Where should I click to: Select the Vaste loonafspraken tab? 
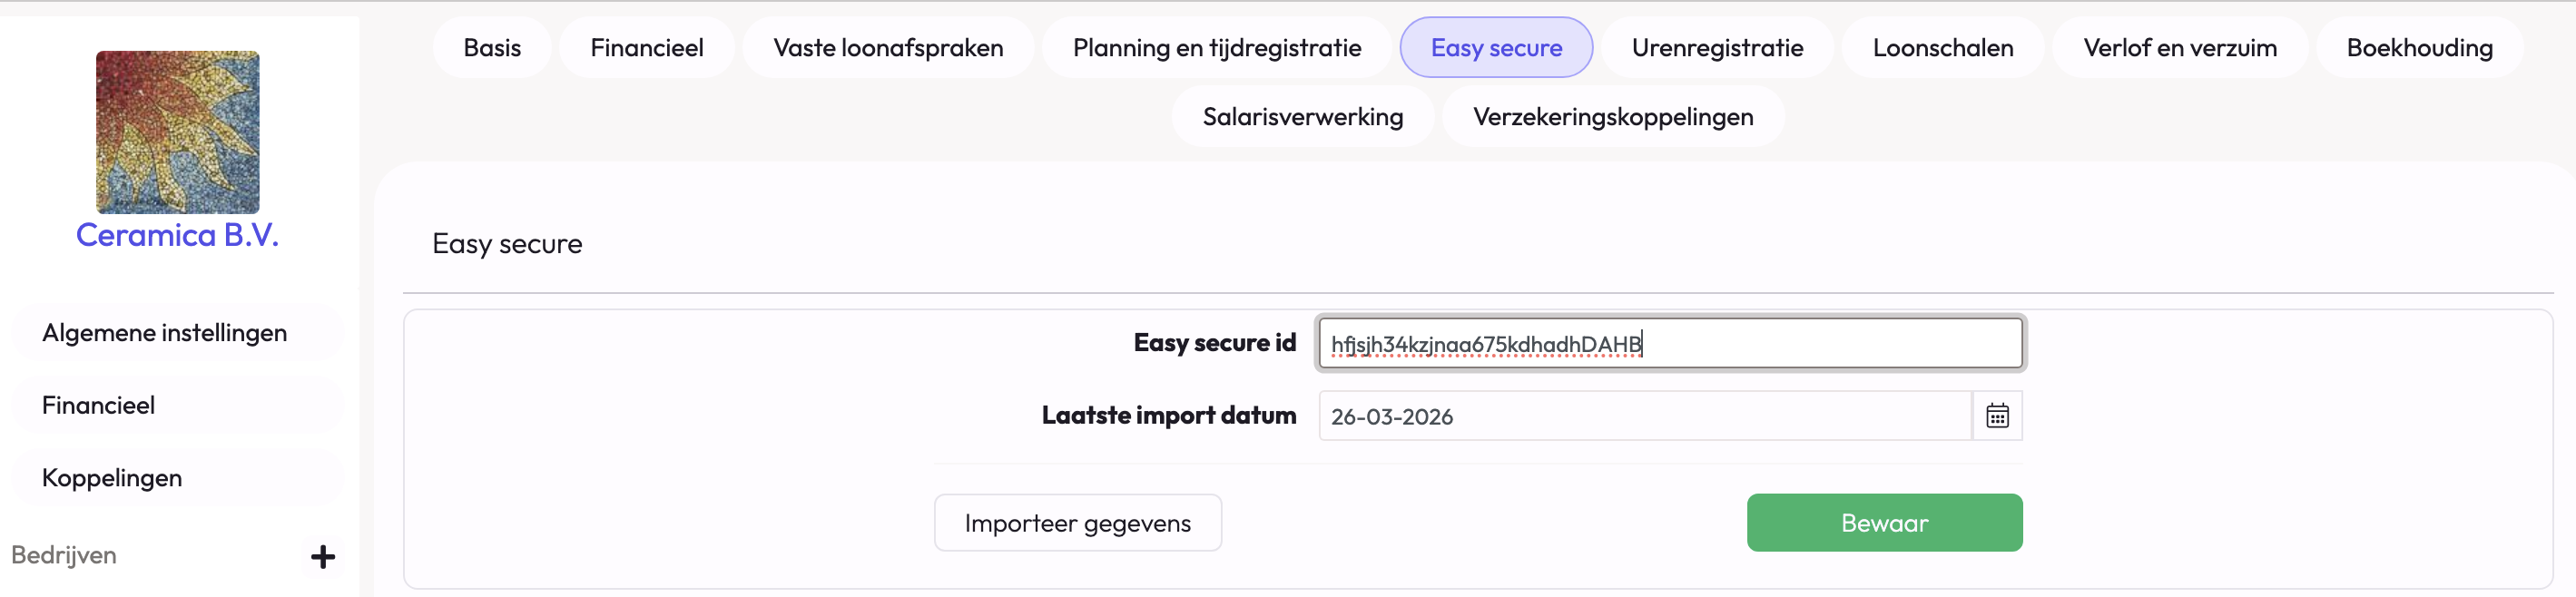(x=888, y=48)
